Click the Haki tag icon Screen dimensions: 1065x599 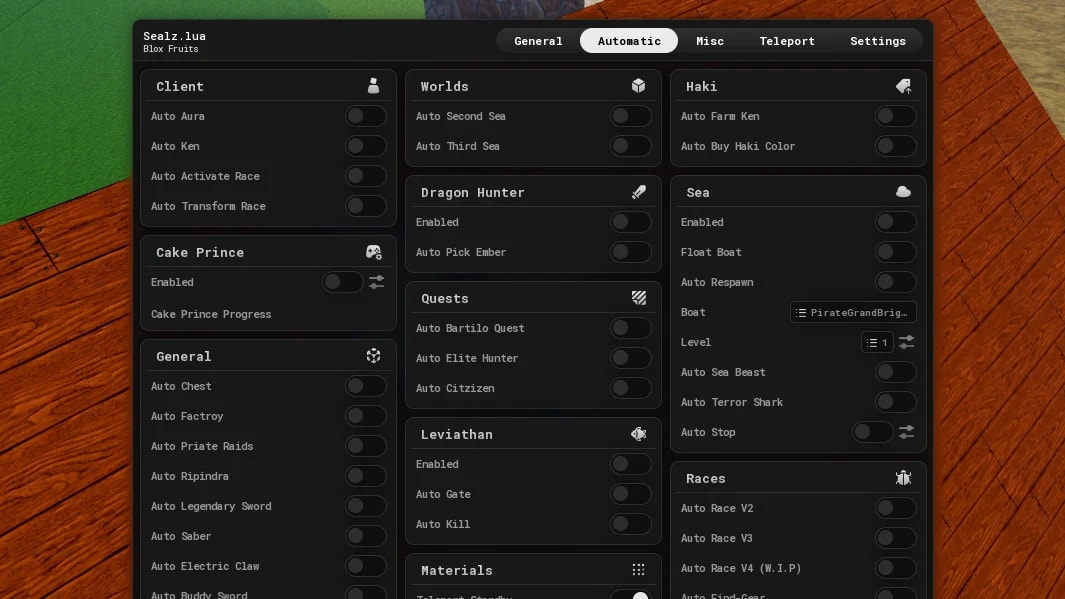tap(903, 86)
